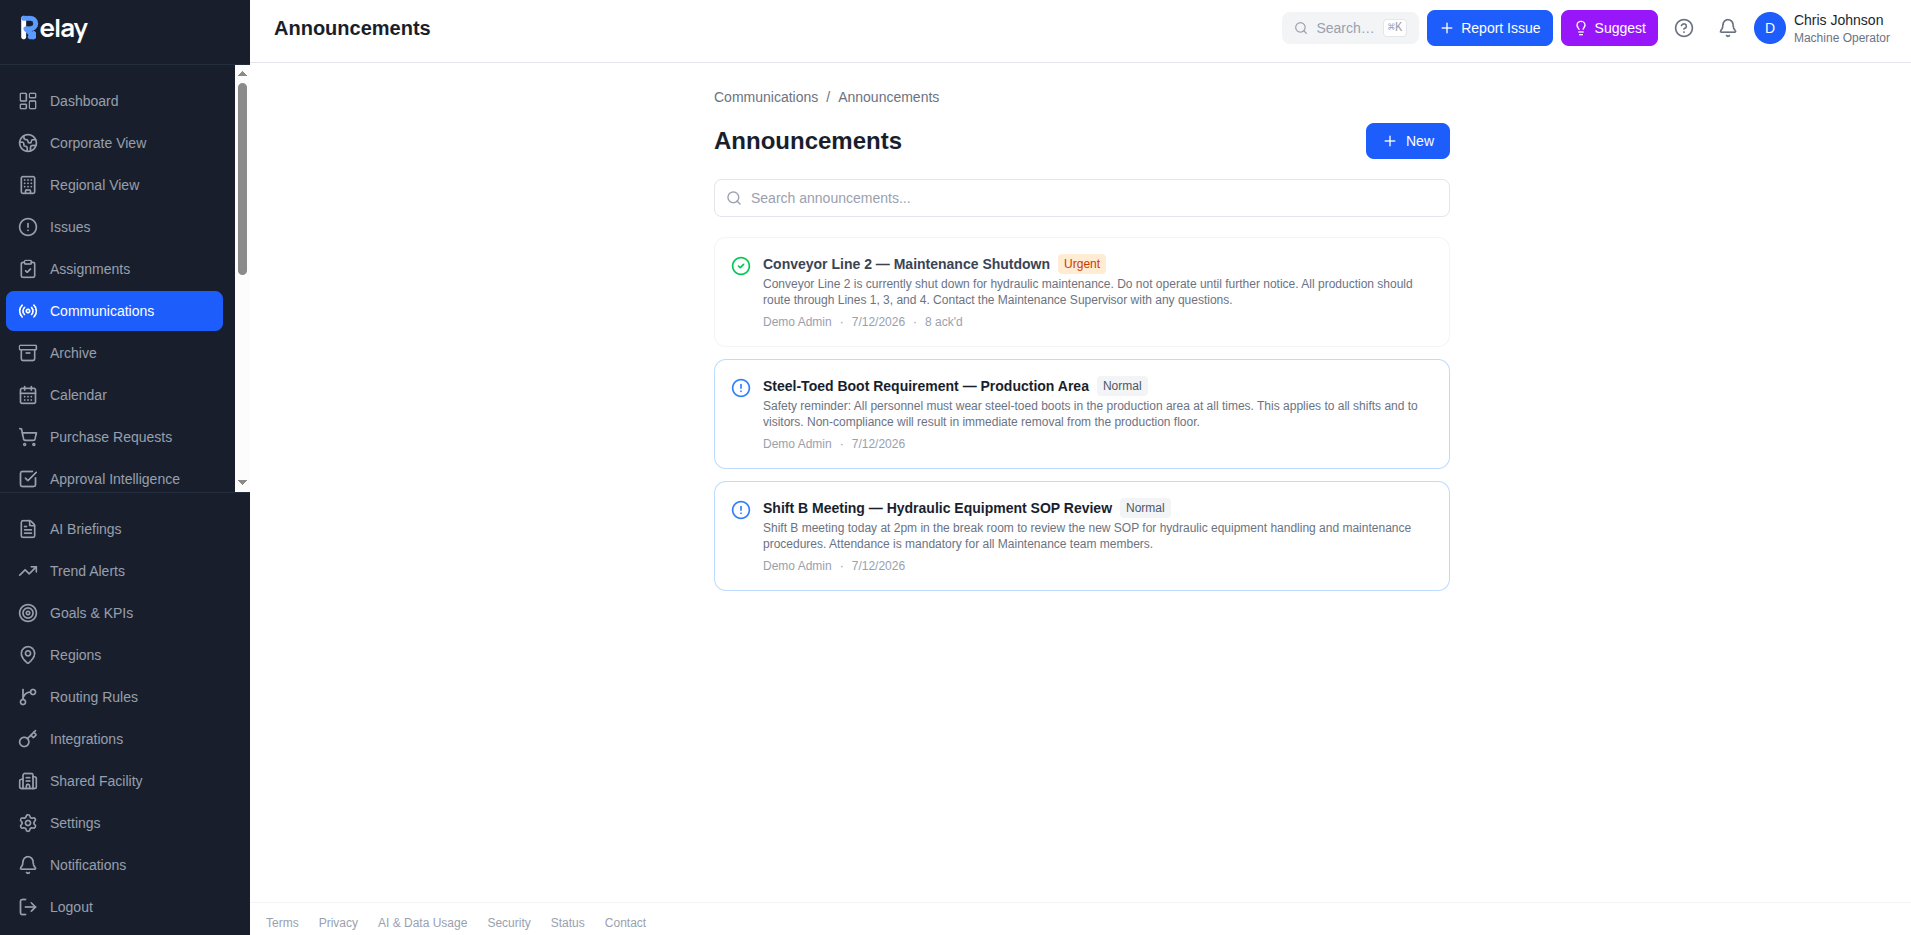
Task: Navigate to Issues
Action: click(114, 227)
